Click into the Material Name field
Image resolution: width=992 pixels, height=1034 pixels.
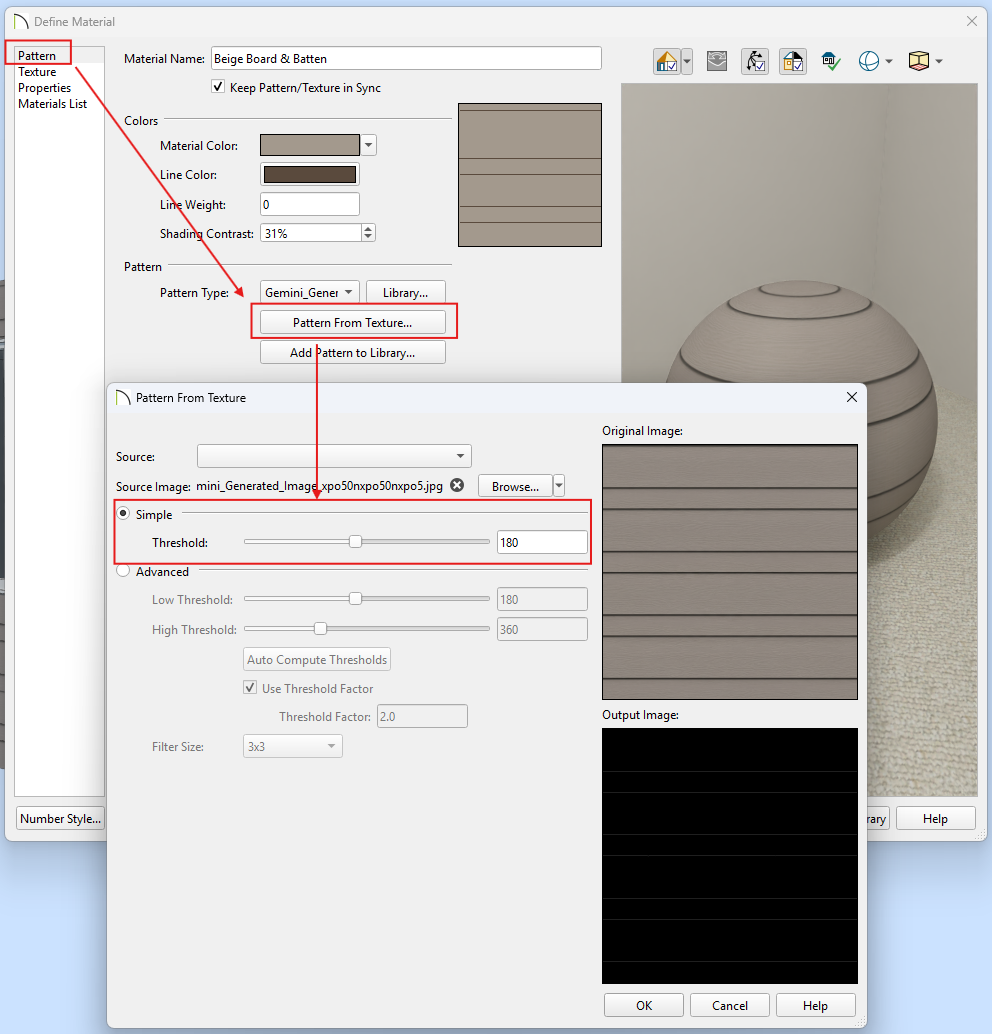(406, 58)
